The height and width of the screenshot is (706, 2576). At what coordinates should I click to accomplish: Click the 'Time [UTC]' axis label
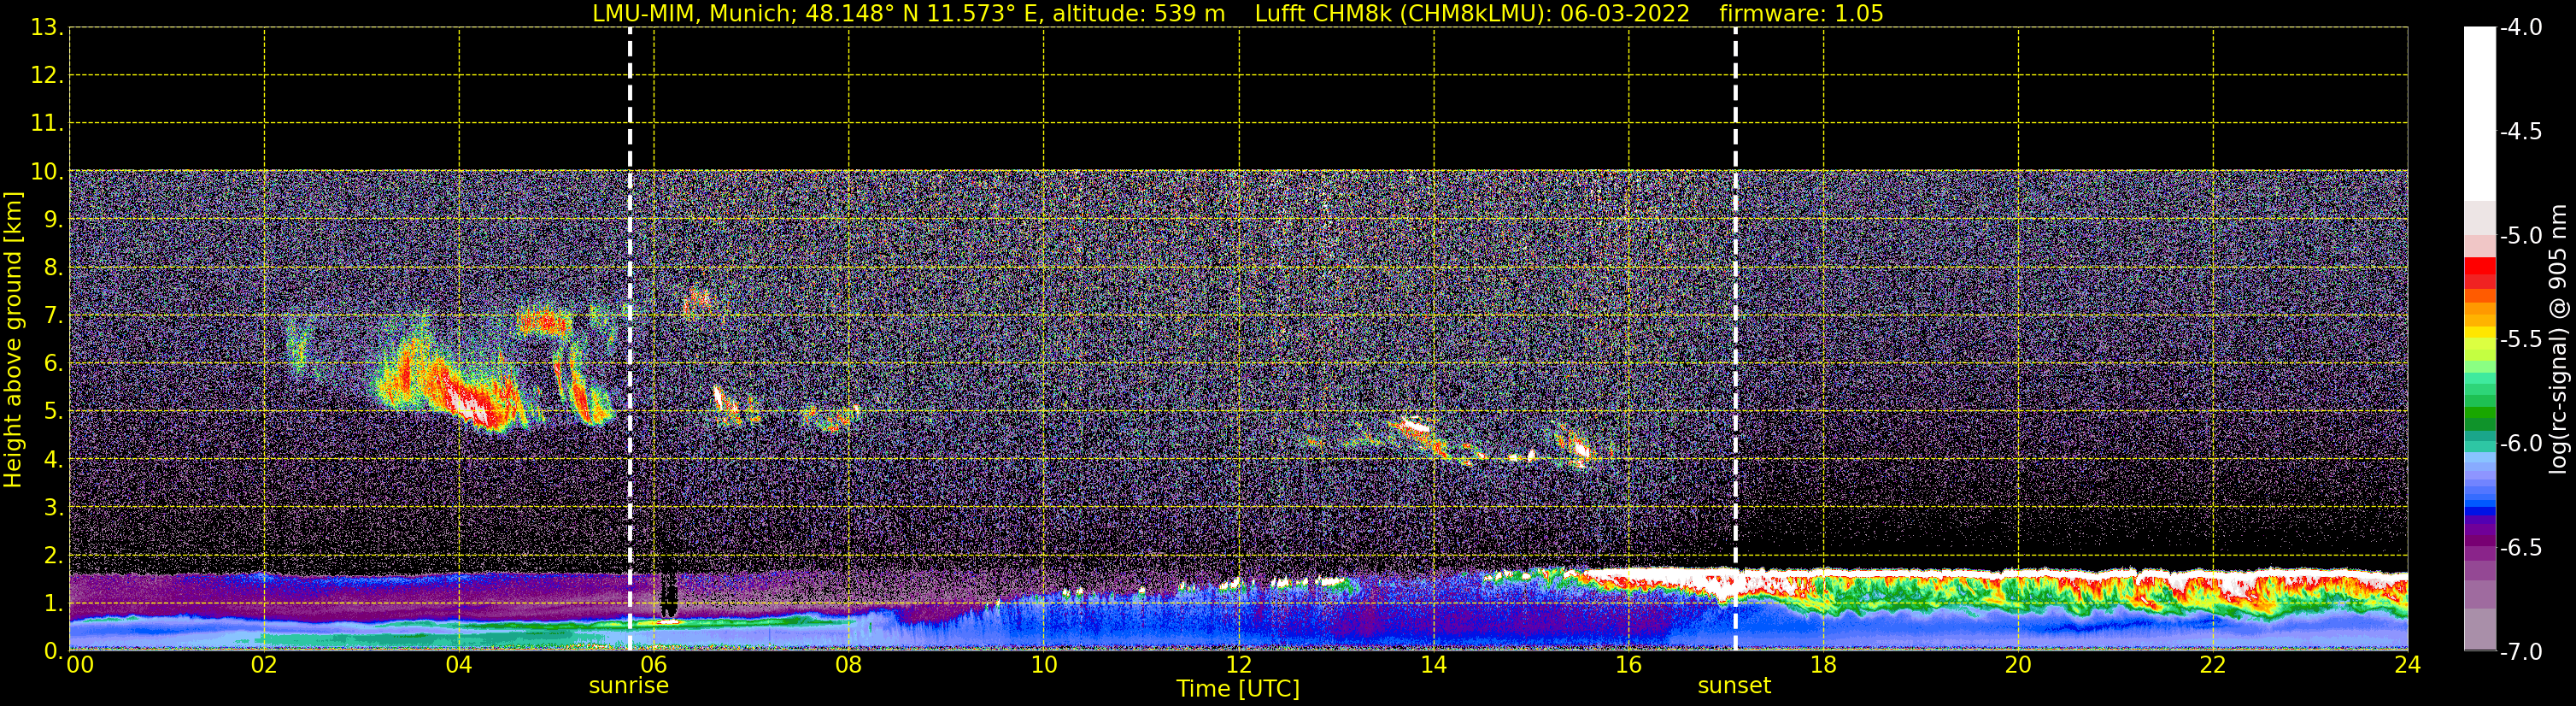coord(1238,689)
